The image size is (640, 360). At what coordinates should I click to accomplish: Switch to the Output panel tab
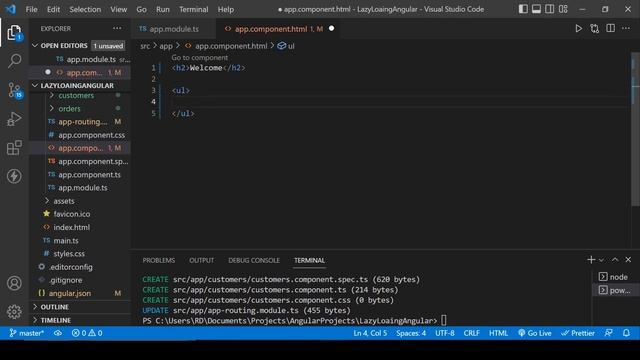pyautogui.click(x=201, y=260)
